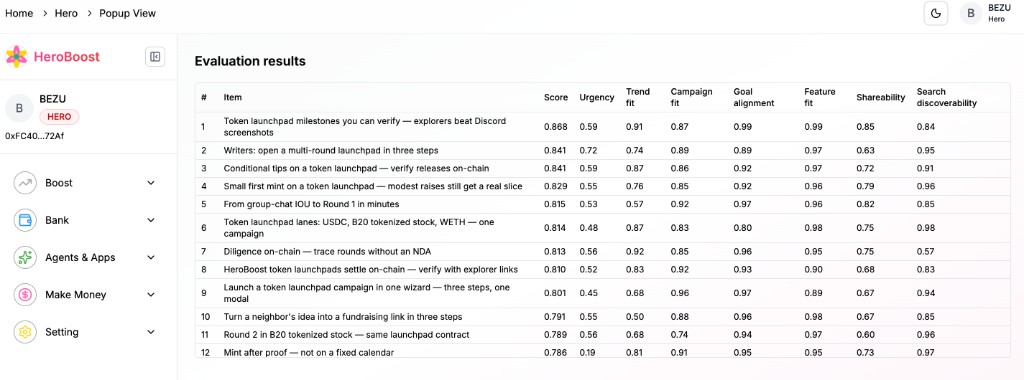The width and height of the screenshot is (1024, 380).
Task: Click Popup View breadcrumb
Action: pos(127,13)
